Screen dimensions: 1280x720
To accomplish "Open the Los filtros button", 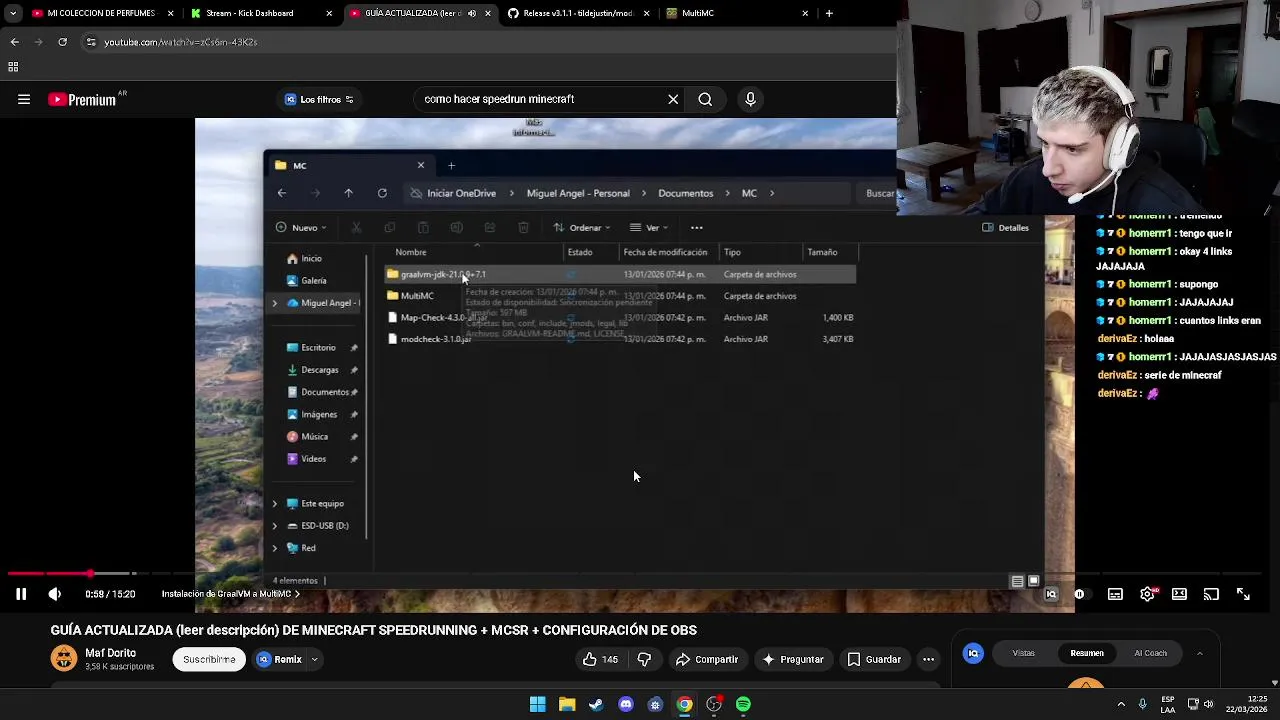I will click(x=319, y=99).
